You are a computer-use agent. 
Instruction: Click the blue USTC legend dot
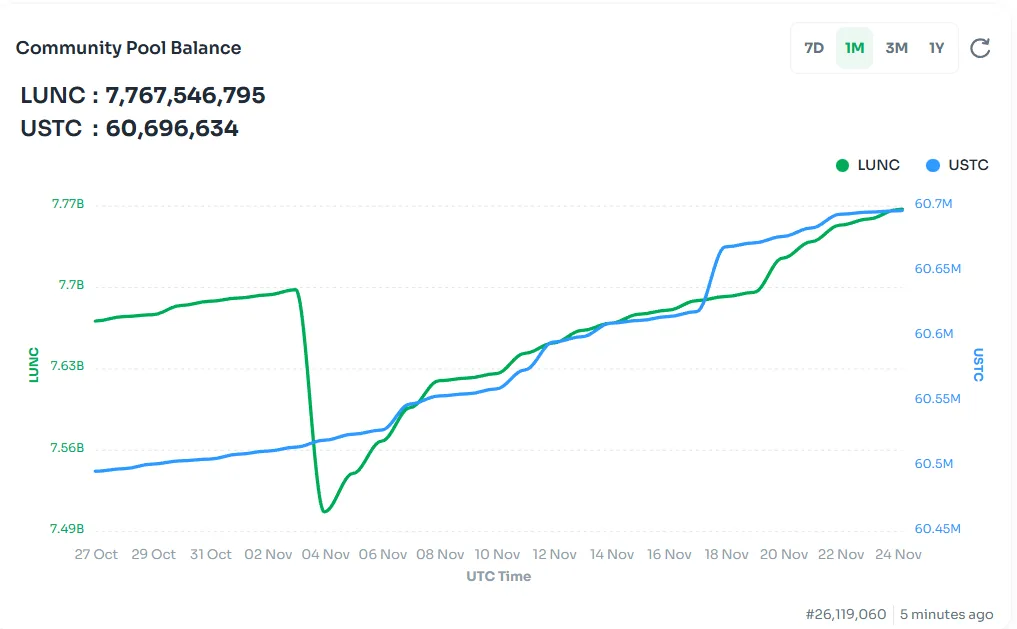[933, 165]
